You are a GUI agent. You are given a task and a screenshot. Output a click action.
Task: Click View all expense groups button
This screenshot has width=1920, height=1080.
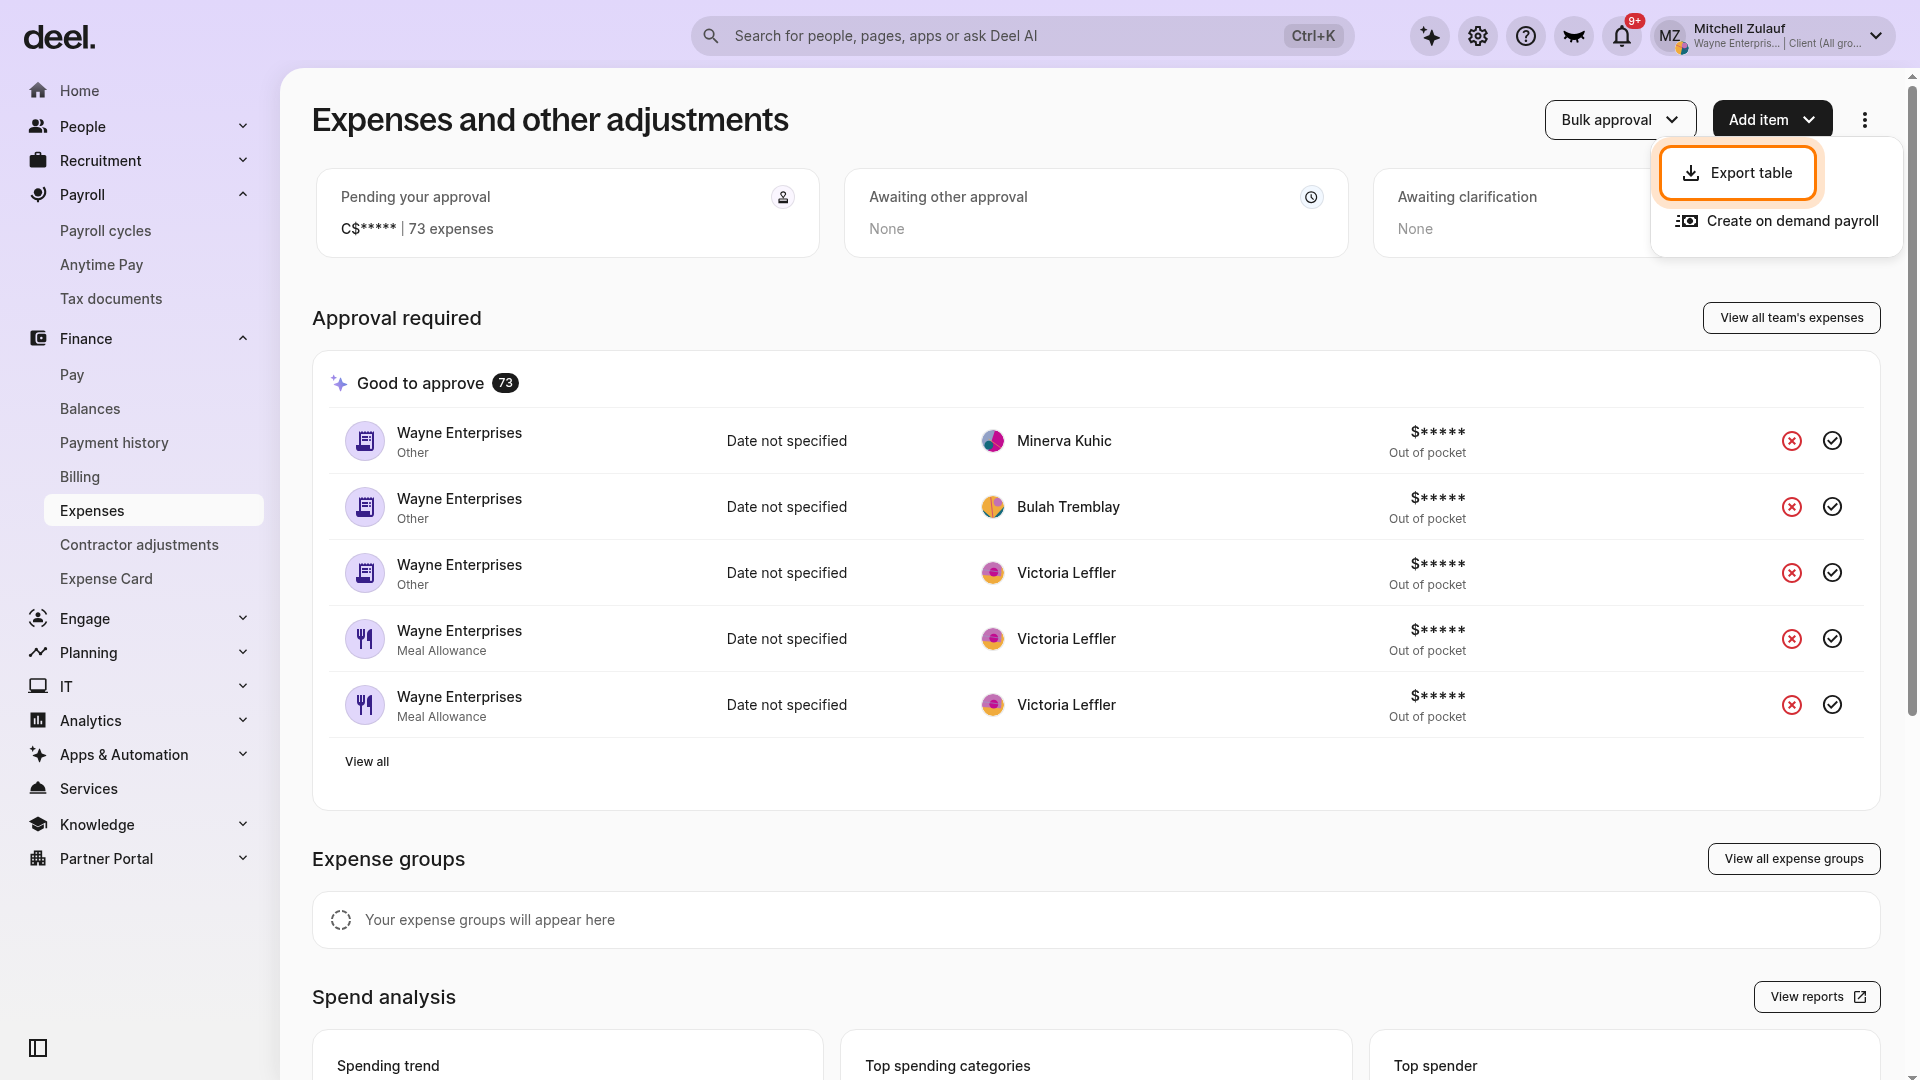click(1794, 859)
